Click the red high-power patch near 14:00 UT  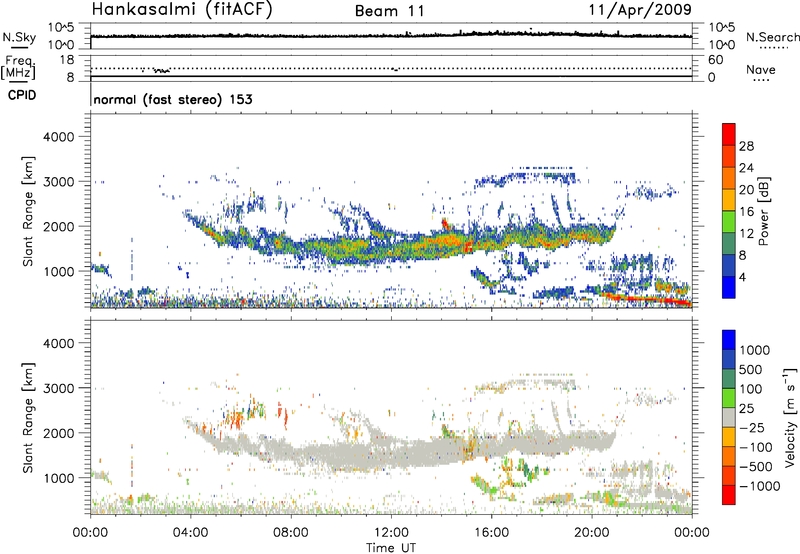[445, 224]
